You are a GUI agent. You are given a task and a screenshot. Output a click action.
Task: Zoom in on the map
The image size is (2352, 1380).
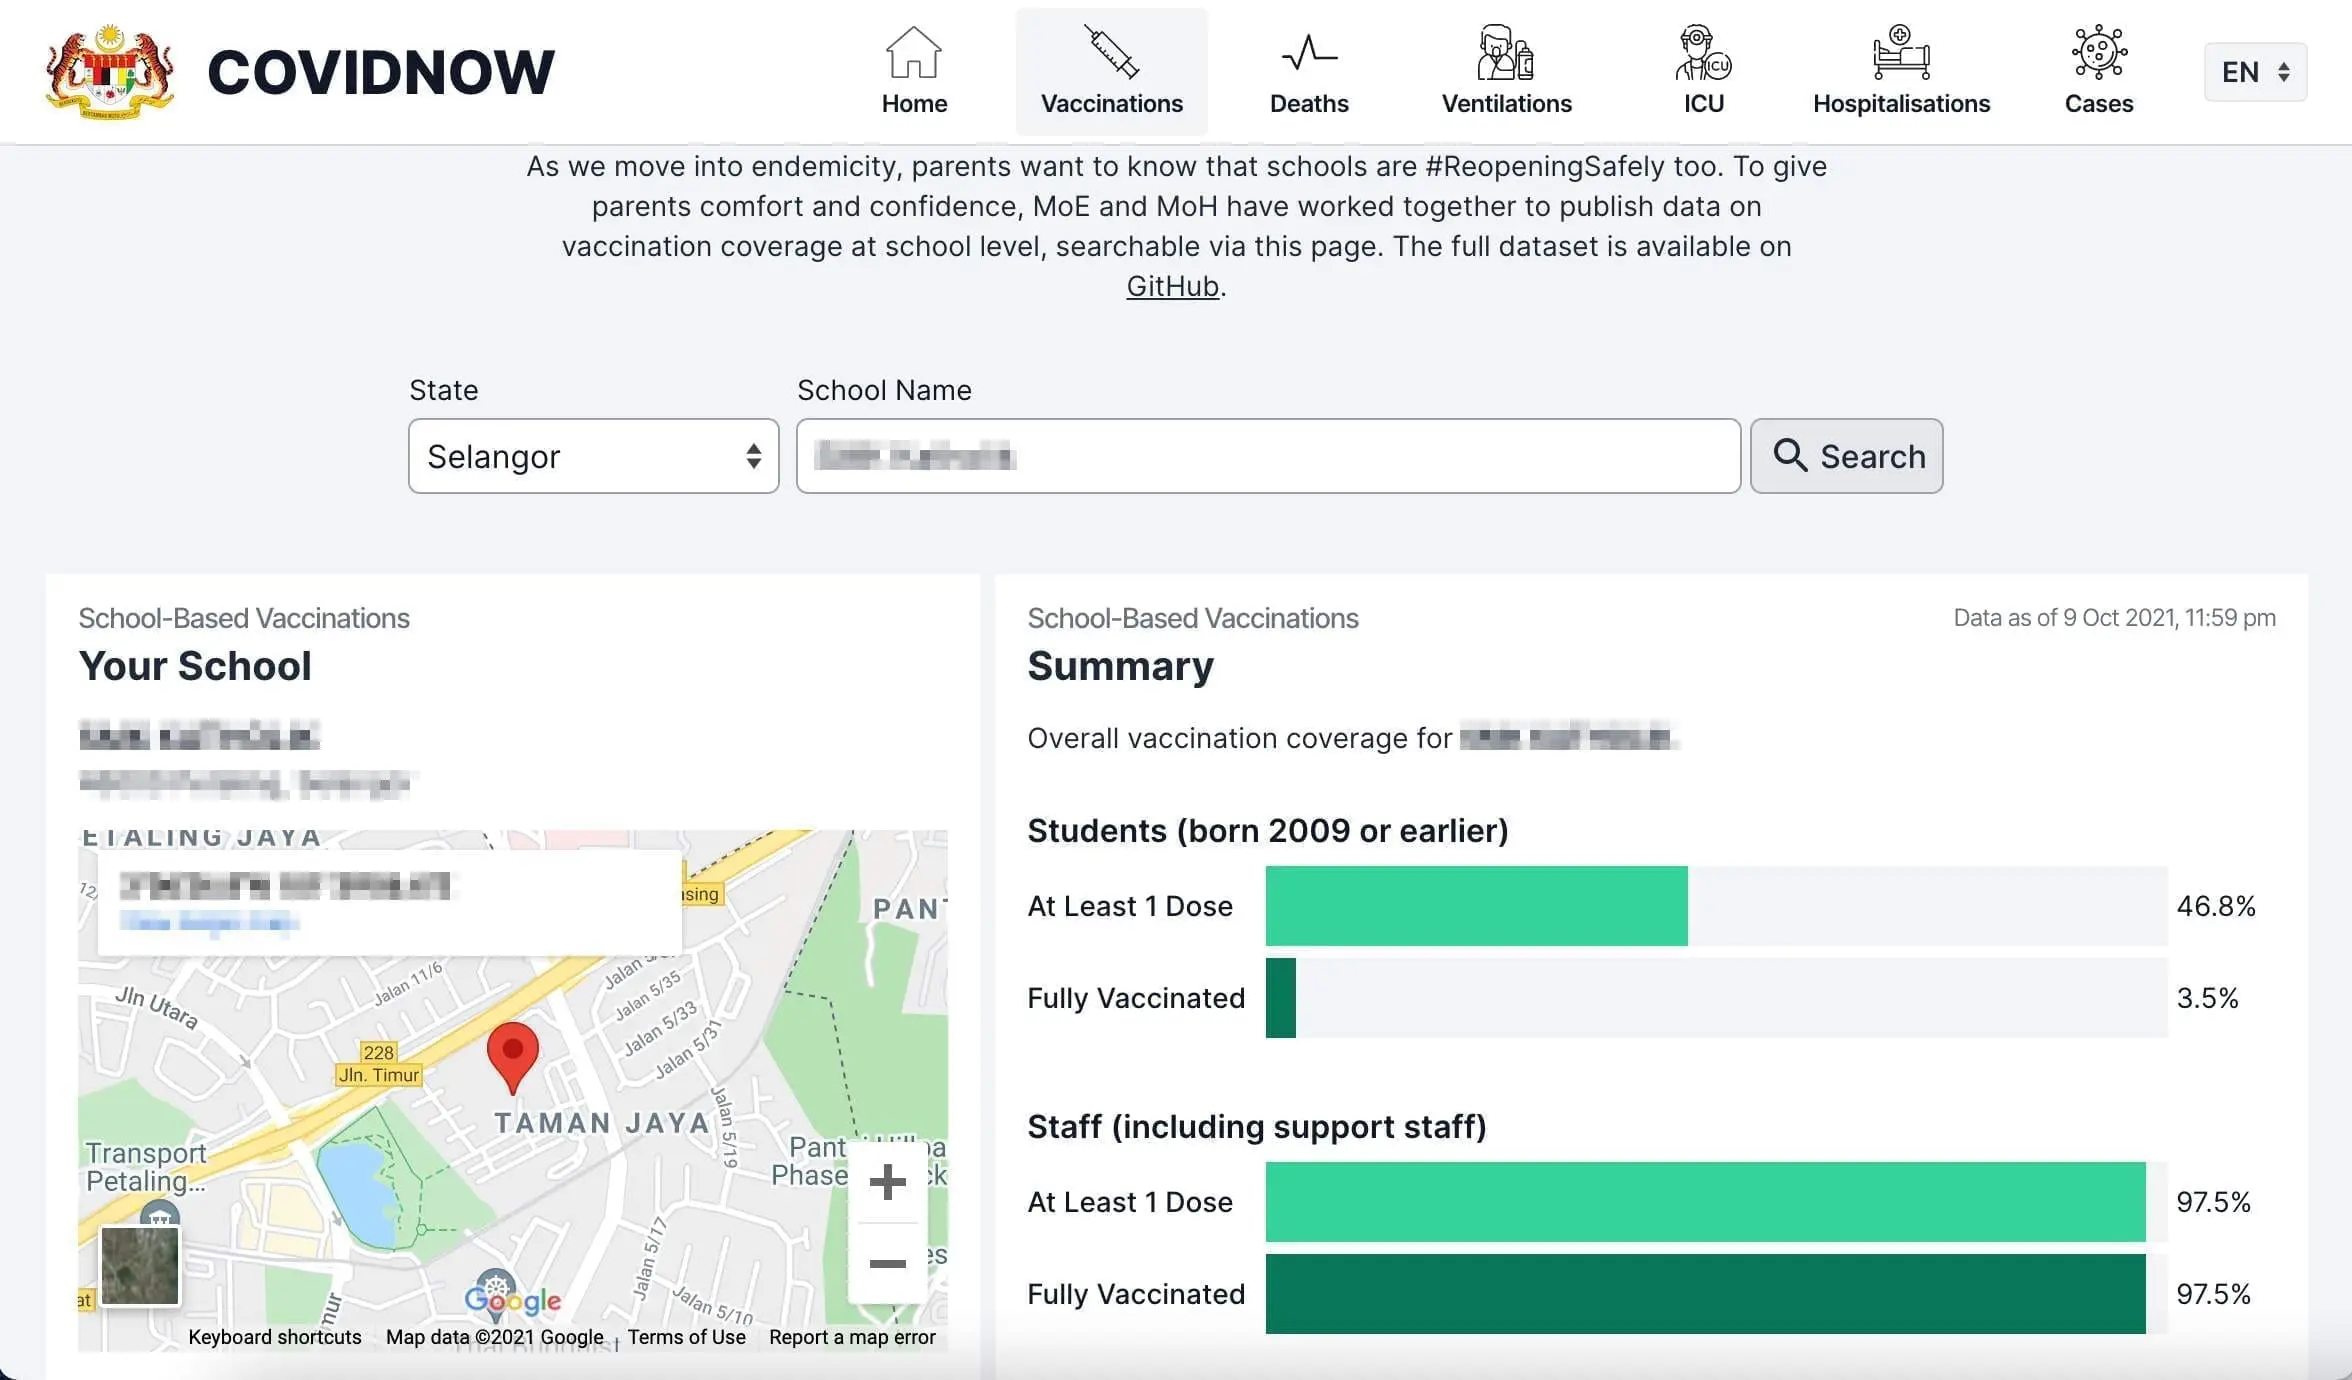[x=887, y=1182]
